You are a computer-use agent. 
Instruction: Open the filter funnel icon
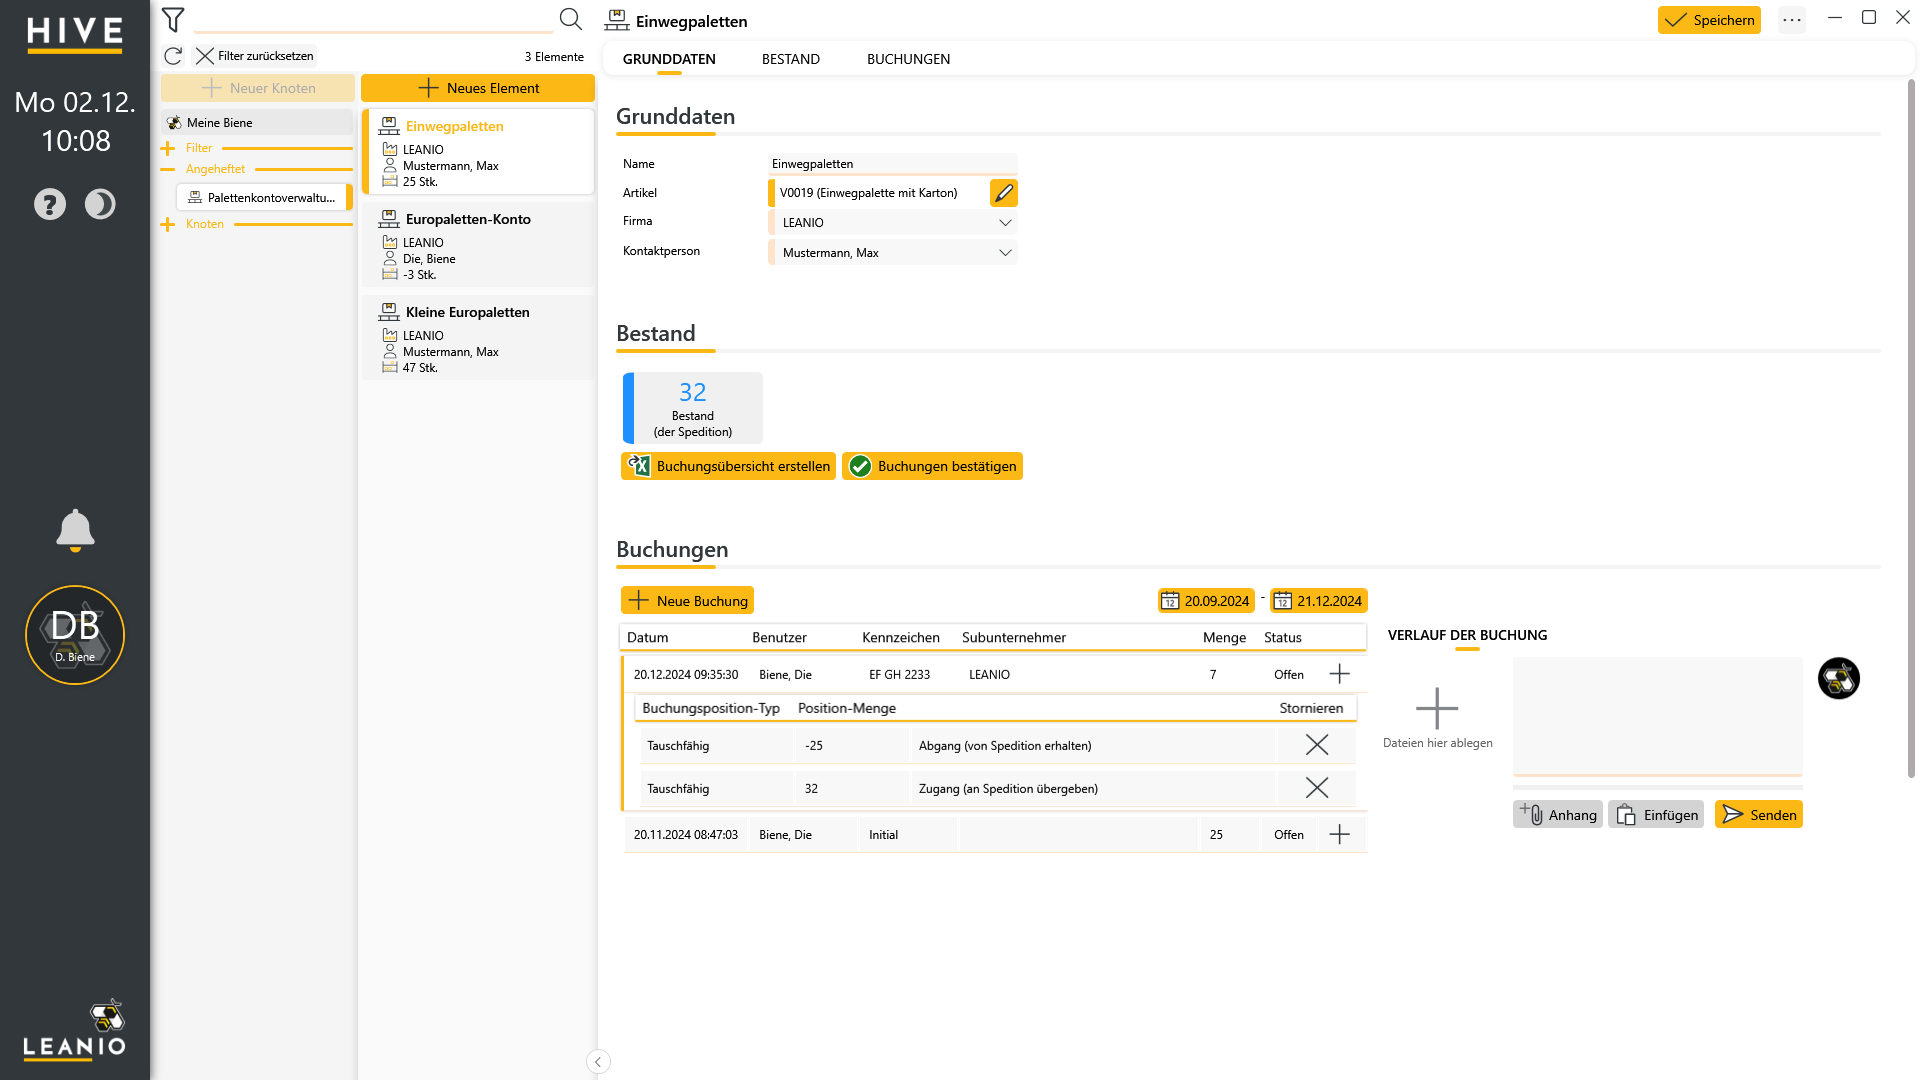(173, 19)
